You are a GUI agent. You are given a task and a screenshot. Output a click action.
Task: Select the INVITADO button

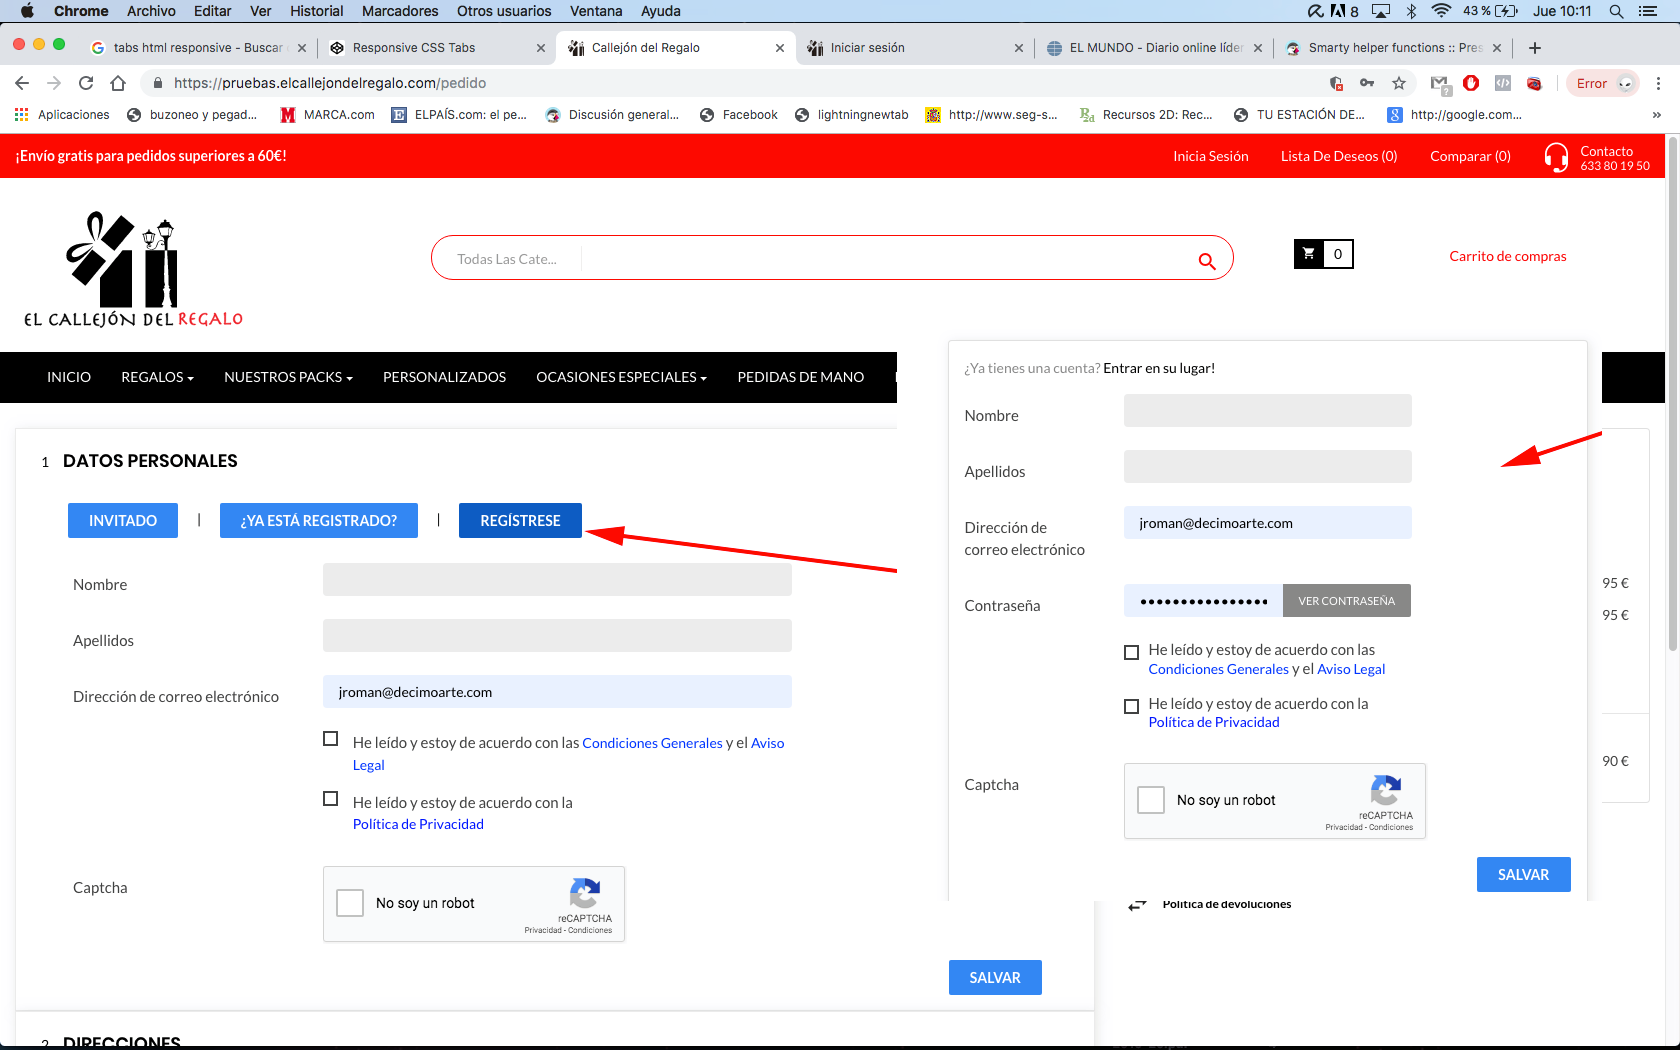pyautogui.click(x=123, y=520)
